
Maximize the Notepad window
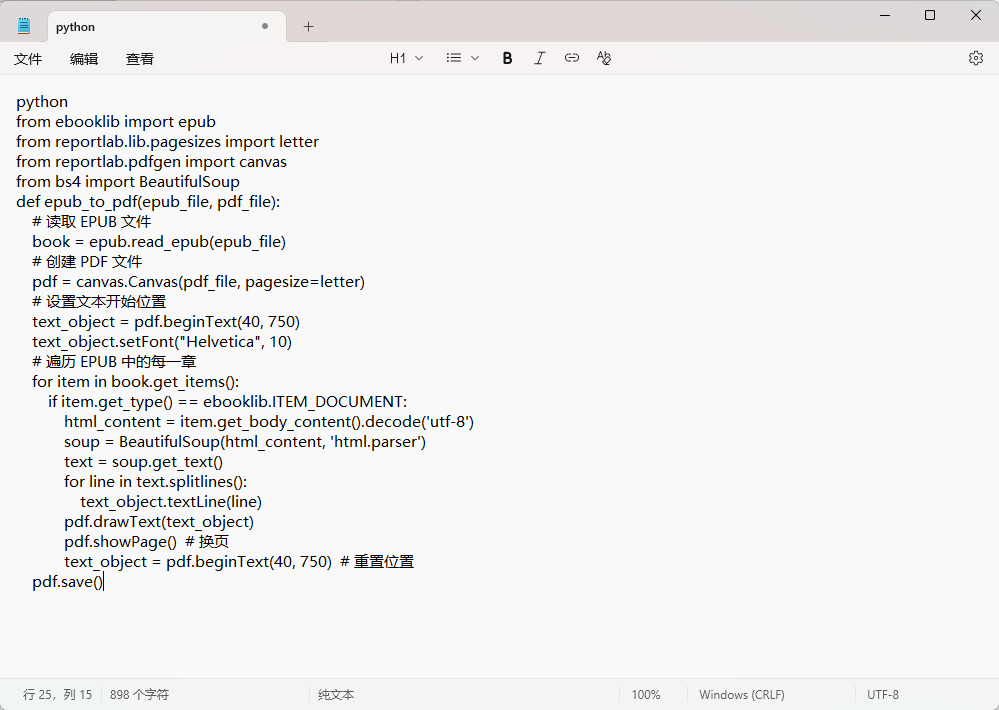[x=930, y=15]
